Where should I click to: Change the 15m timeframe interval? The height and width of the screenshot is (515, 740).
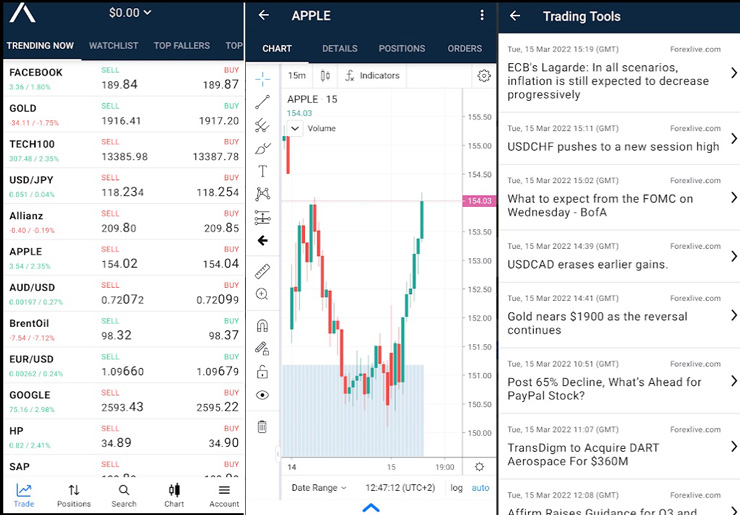click(x=297, y=76)
